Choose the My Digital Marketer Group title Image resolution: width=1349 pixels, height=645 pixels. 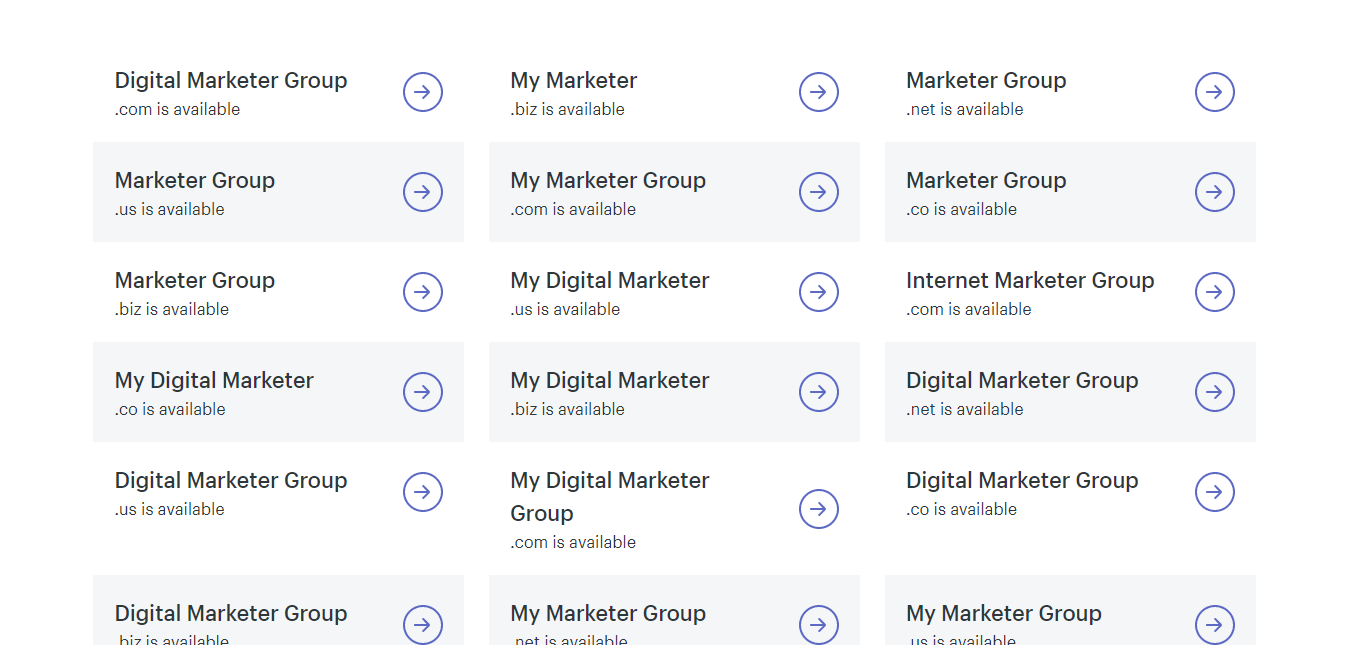click(x=609, y=496)
